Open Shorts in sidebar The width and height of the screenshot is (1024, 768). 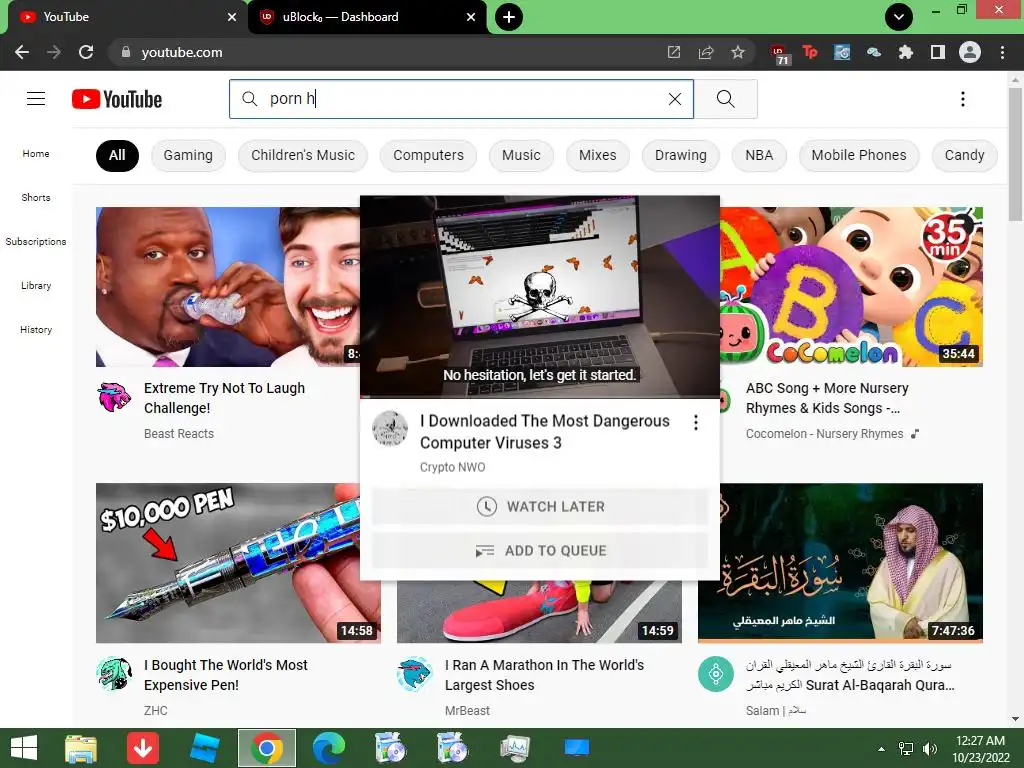pyautogui.click(x=36, y=197)
